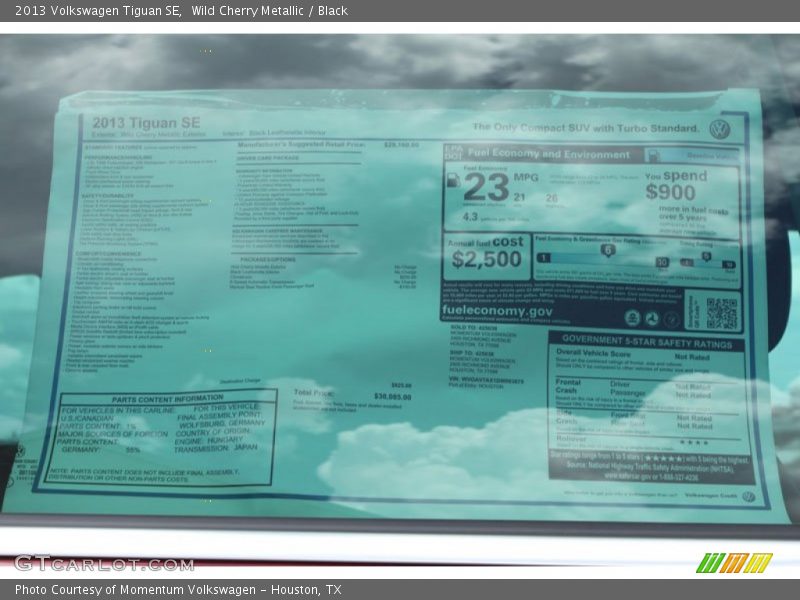
Task: Click 'TRANSMISSION: JAPAN' line
Action: (216, 449)
